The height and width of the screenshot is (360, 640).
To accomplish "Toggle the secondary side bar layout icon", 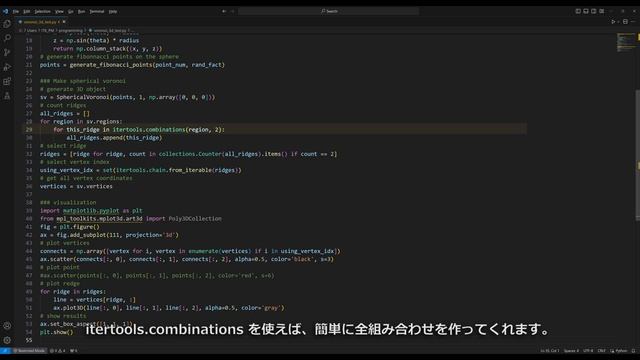I will coord(593,11).
